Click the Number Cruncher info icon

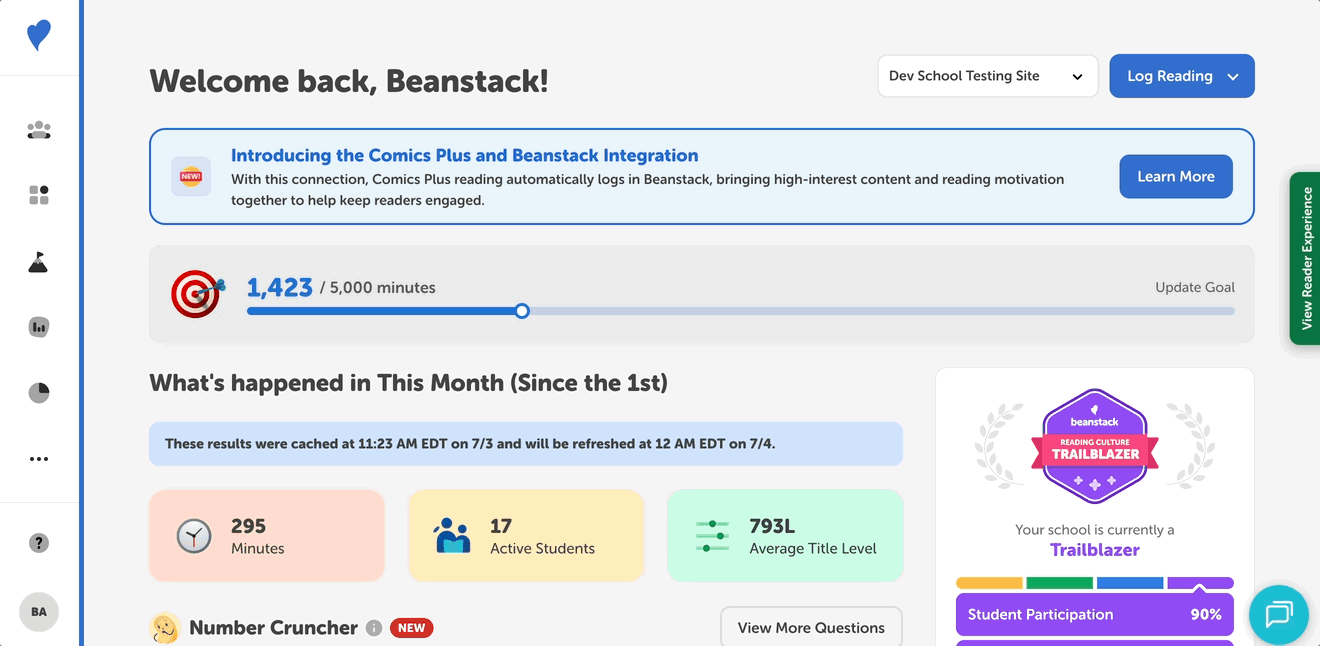[374, 628]
